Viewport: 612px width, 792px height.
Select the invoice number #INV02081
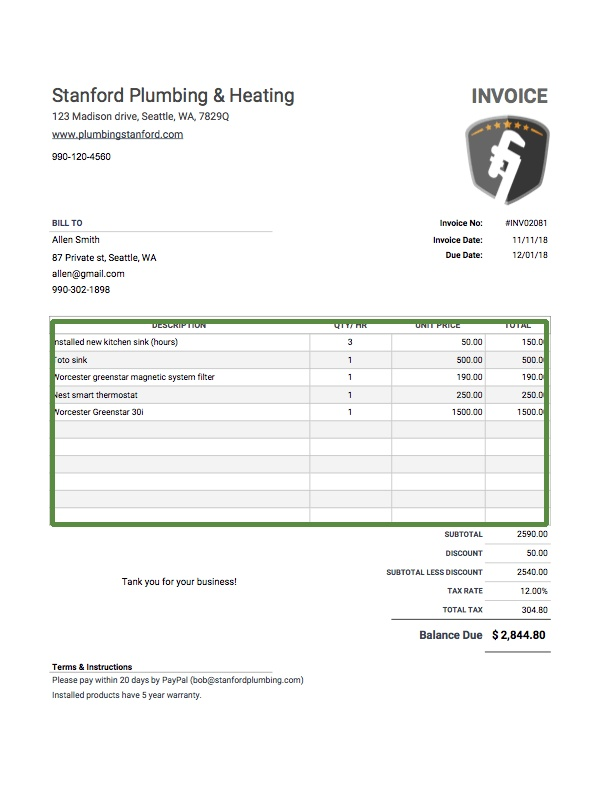526,223
